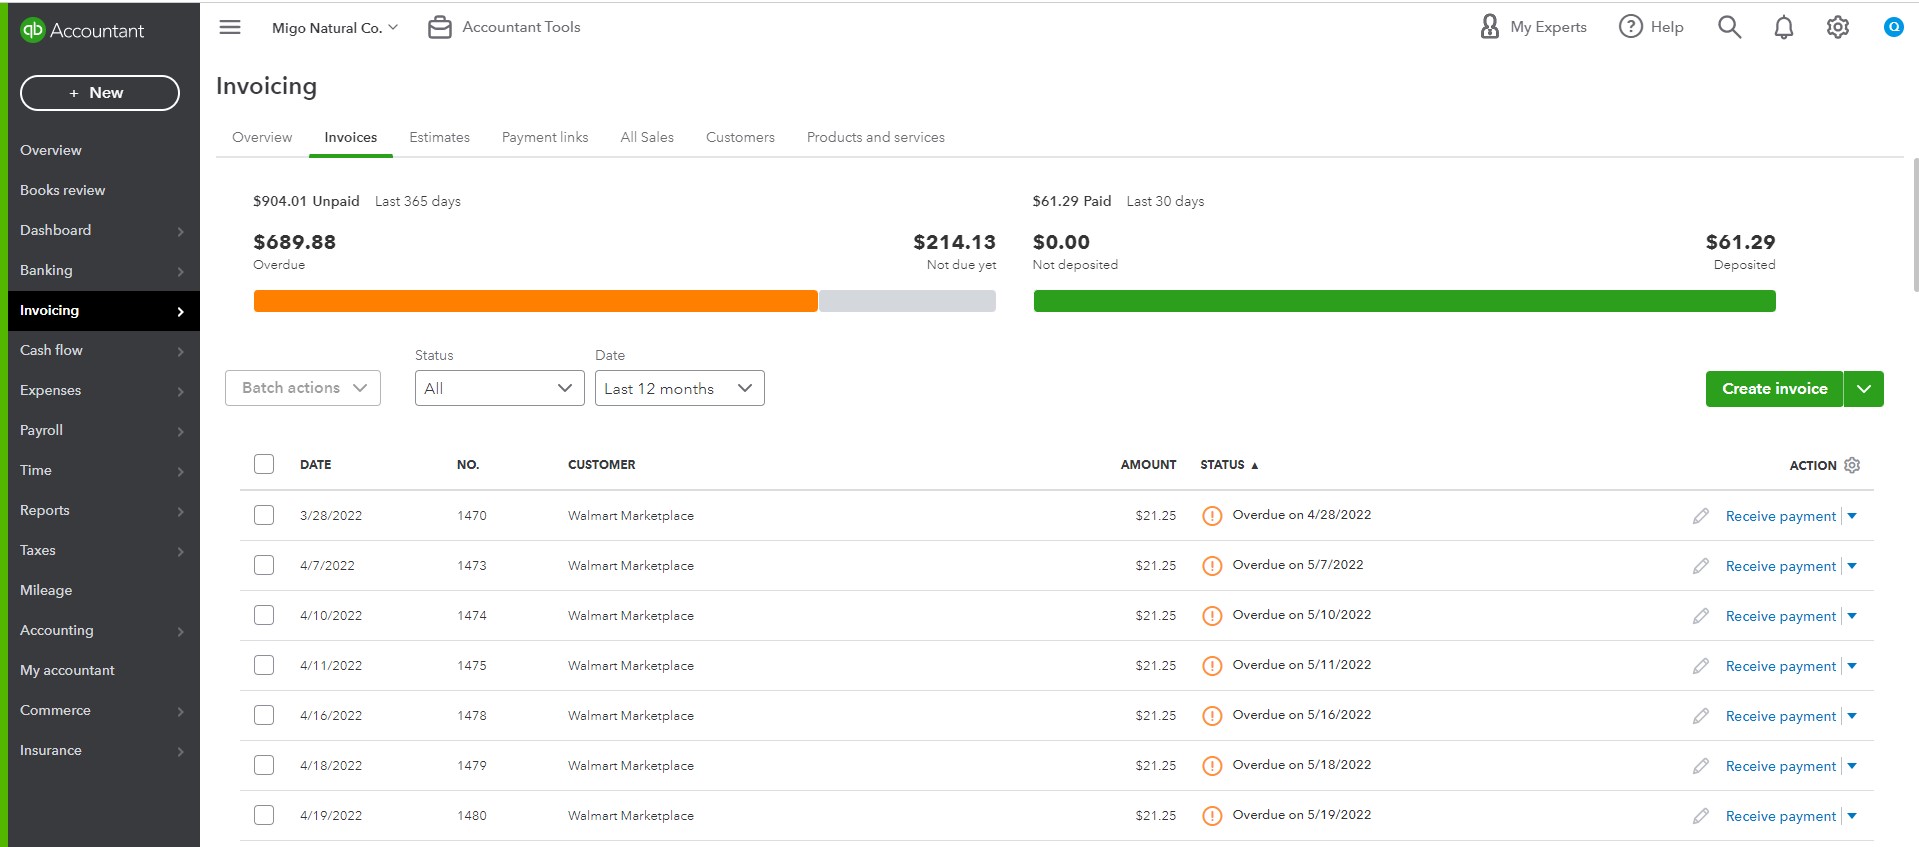Click the orange Overdue bar segment
Image resolution: width=1919 pixels, height=847 pixels.
coord(535,301)
